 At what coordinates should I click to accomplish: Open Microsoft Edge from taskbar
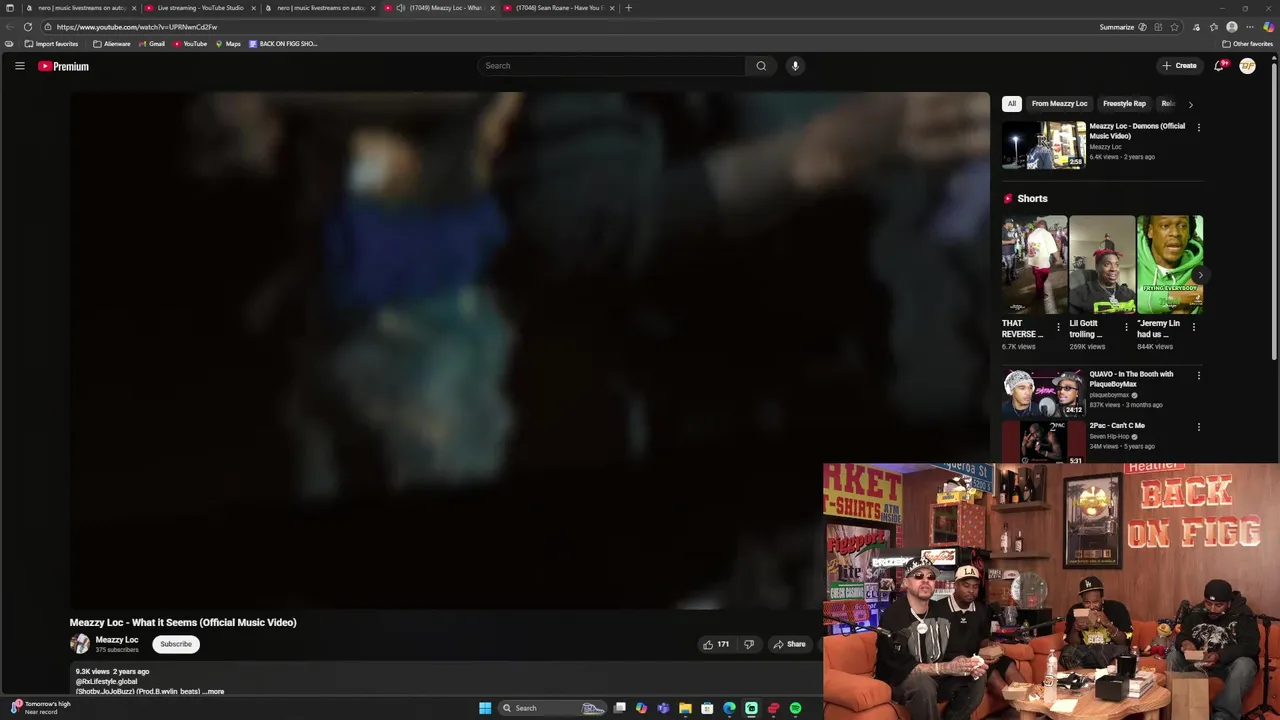(x=729, y=708)
